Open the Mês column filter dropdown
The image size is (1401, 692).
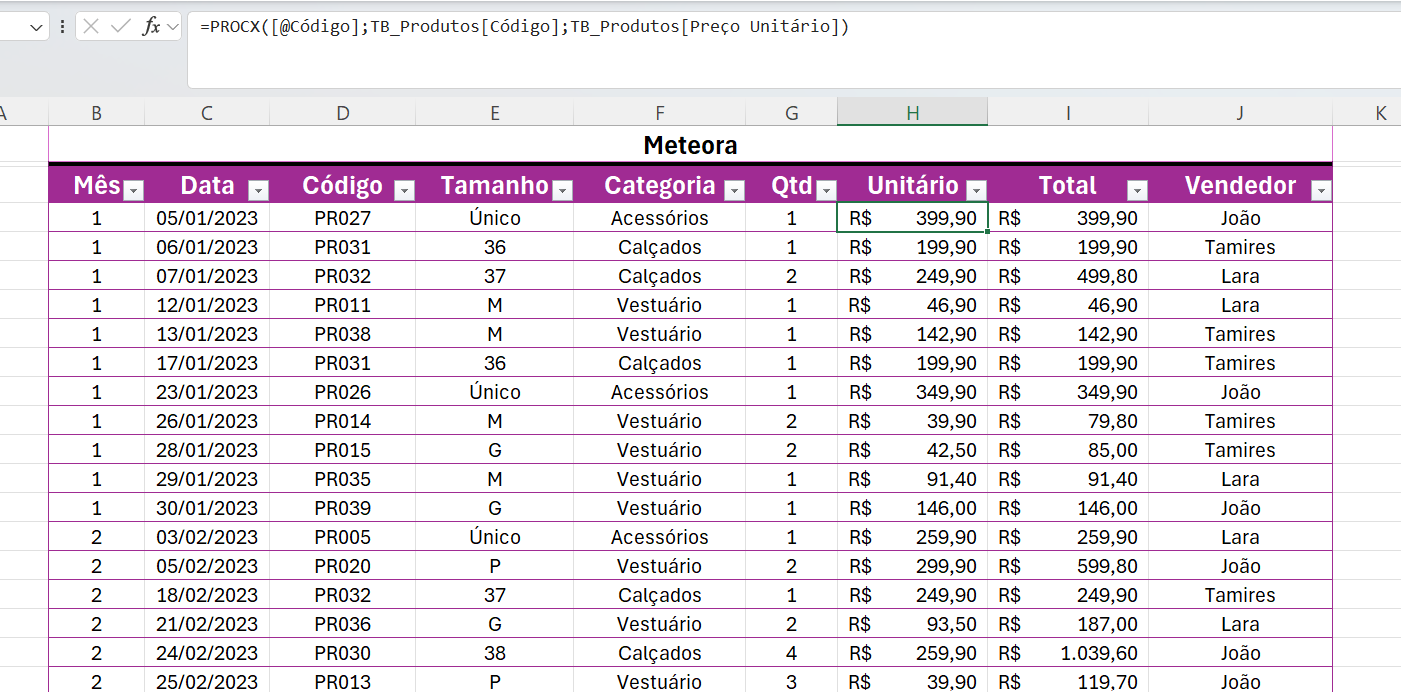point(132,190)
